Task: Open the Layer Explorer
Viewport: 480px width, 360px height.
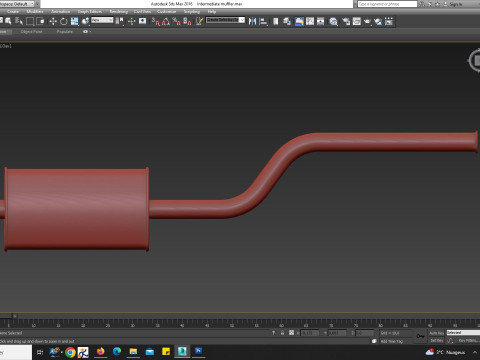Action: tap(287, 21)
